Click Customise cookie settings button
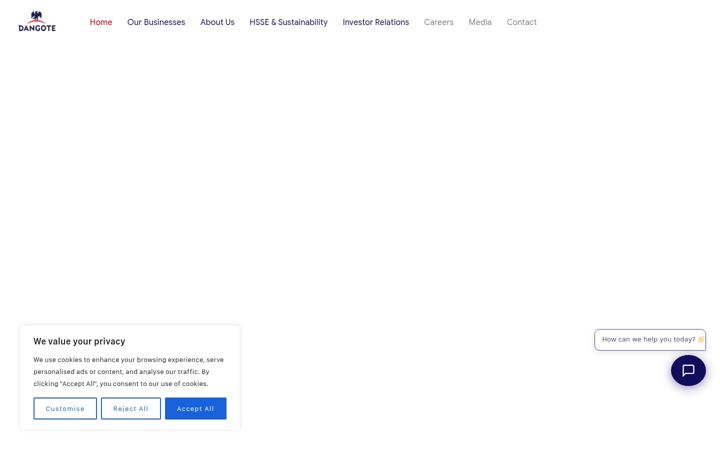This screenshot has height=450, width=720. (65, 408)
